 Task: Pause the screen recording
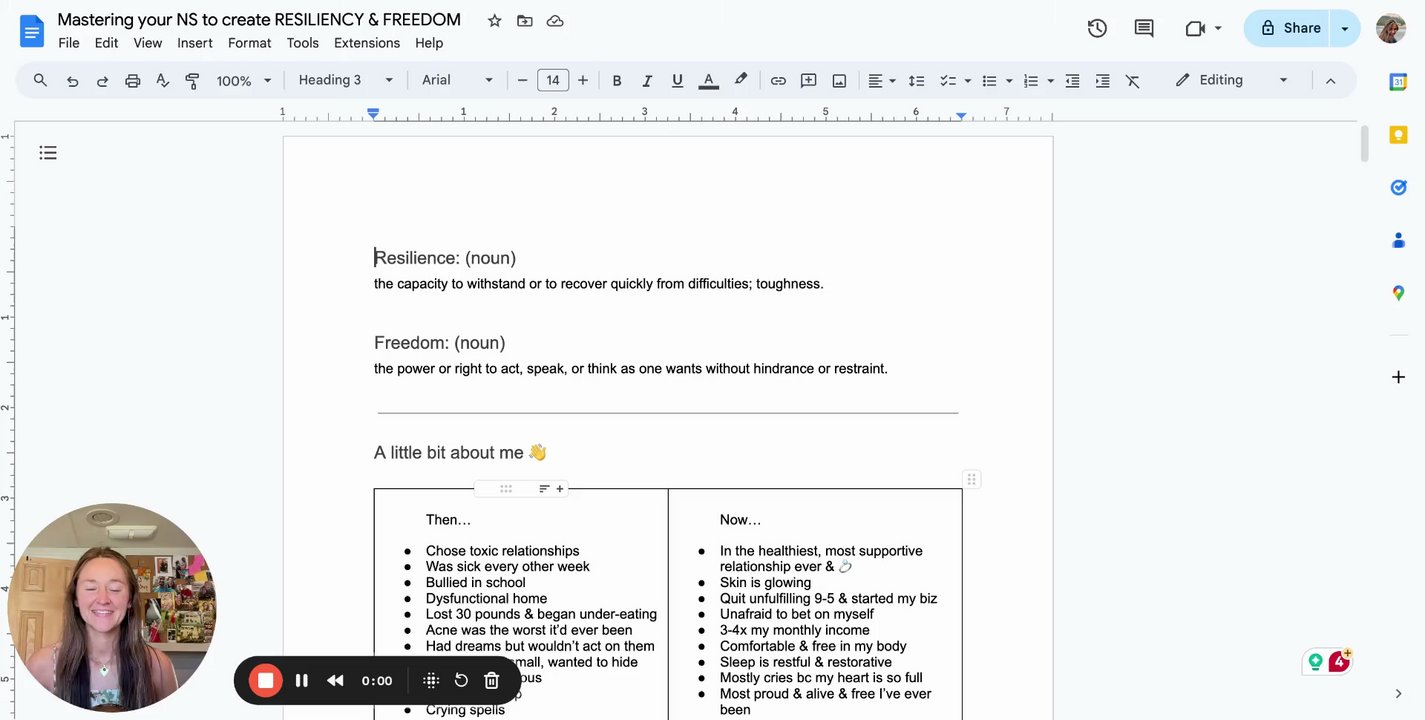[x=301, y=680]
